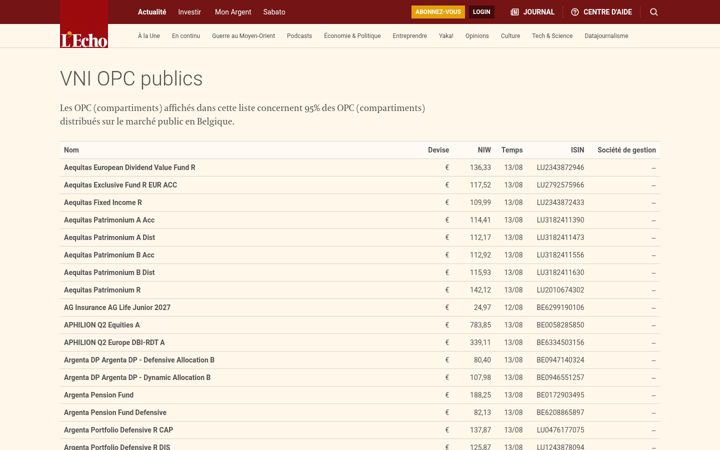The height and width of the screenshot is (450, 720).
Task: Select the NIW value 783,85
Action: (x=480, y=325)
